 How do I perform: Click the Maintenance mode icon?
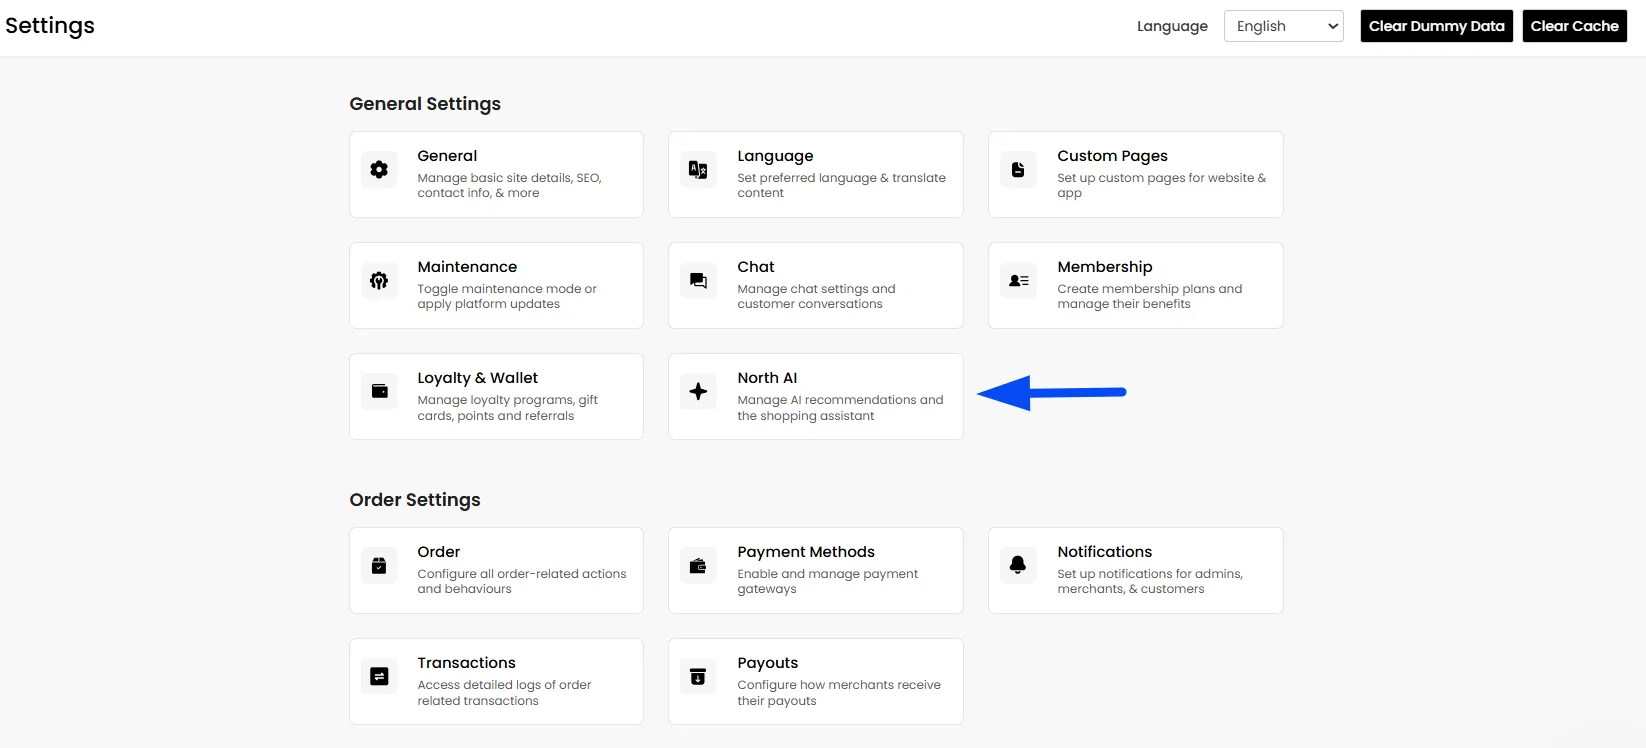coord(379,281)
